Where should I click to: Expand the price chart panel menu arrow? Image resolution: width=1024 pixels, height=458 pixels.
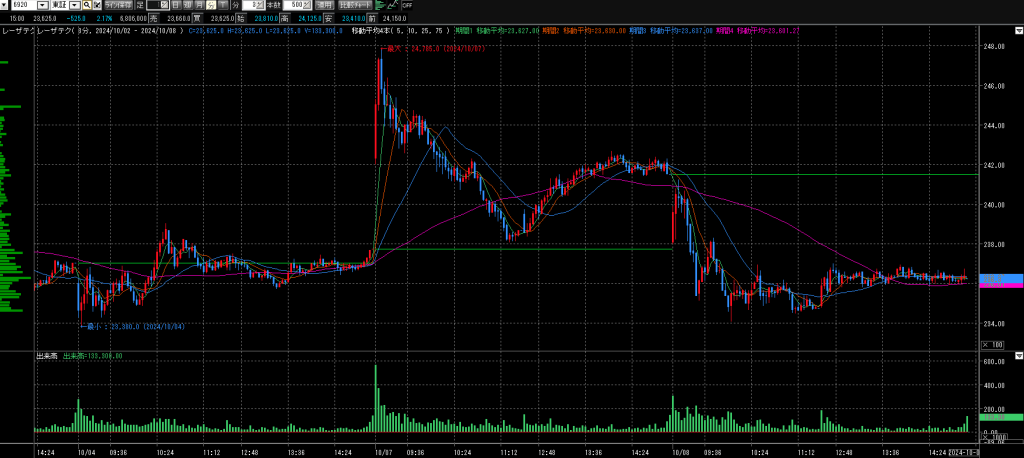1018,29
